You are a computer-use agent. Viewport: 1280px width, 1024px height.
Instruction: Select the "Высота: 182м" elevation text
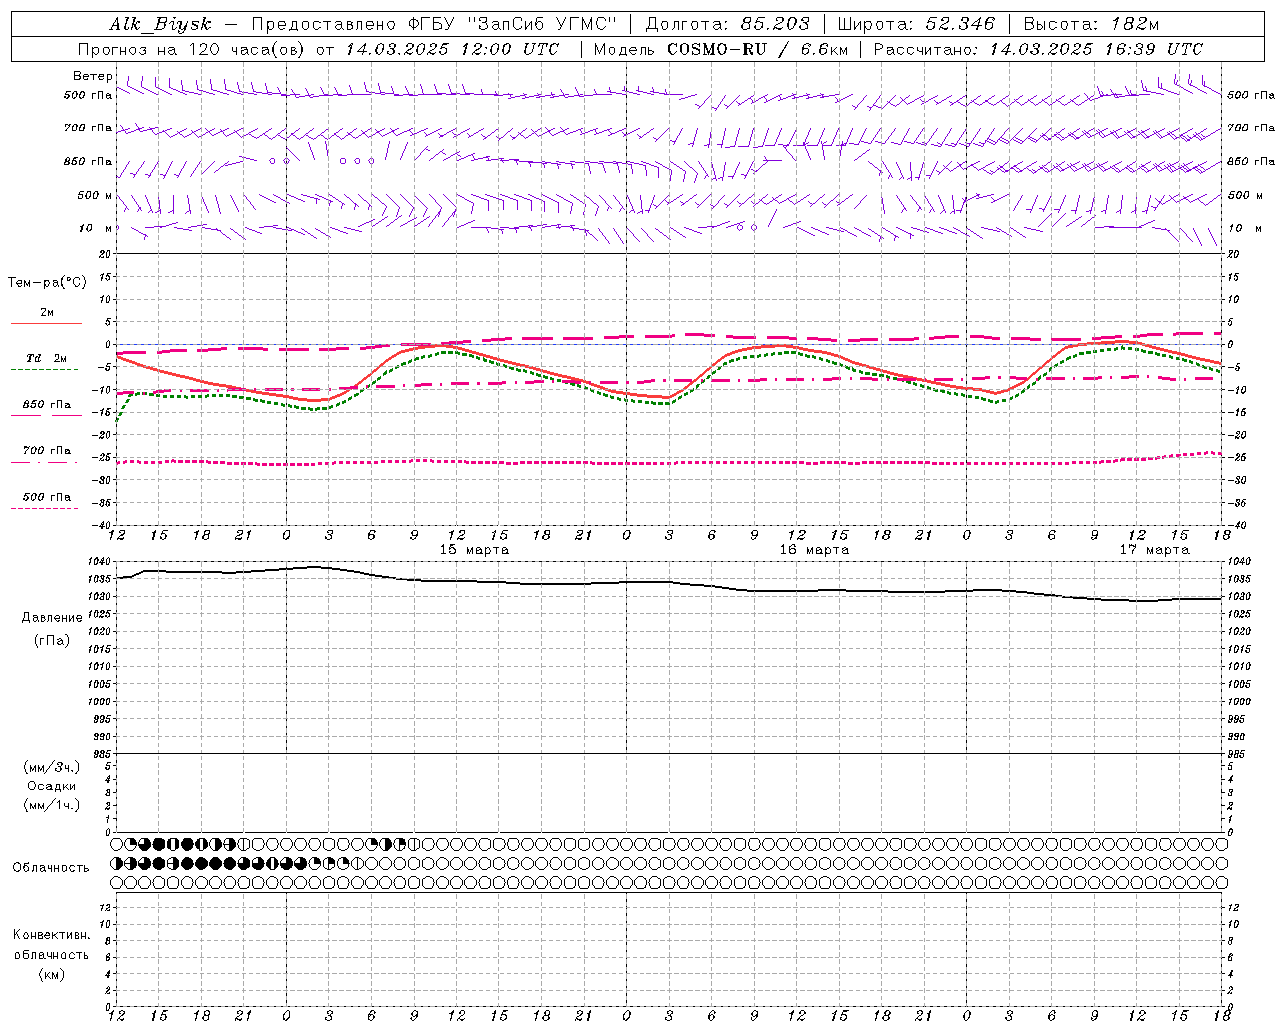1091,25
